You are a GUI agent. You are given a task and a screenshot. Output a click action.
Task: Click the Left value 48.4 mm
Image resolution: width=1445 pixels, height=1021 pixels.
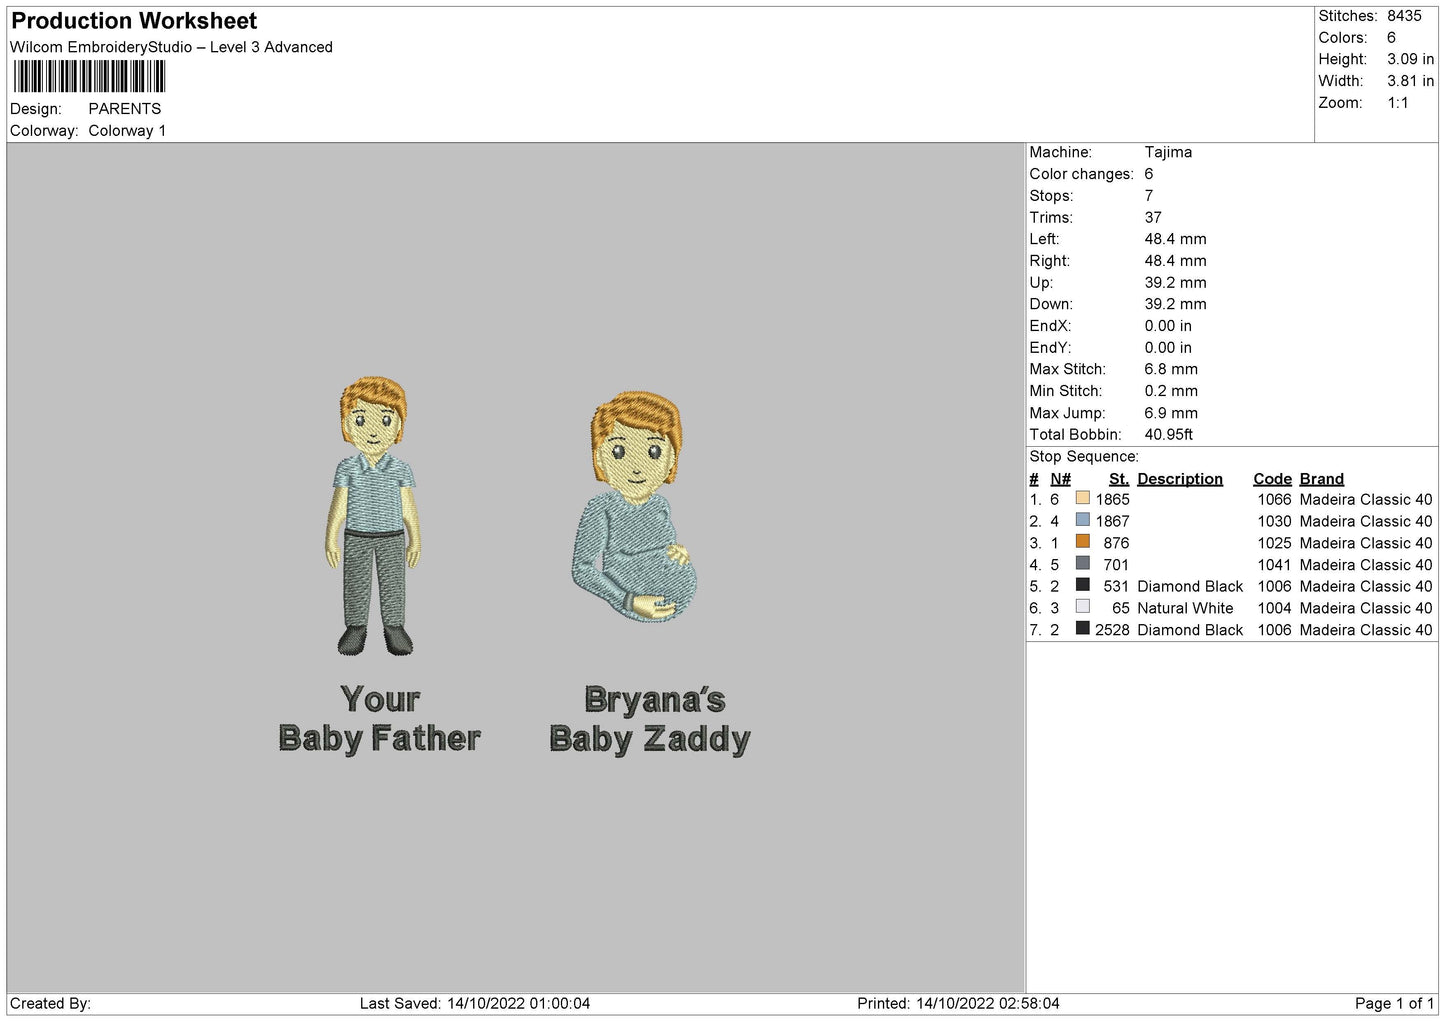pos(1175,239)
